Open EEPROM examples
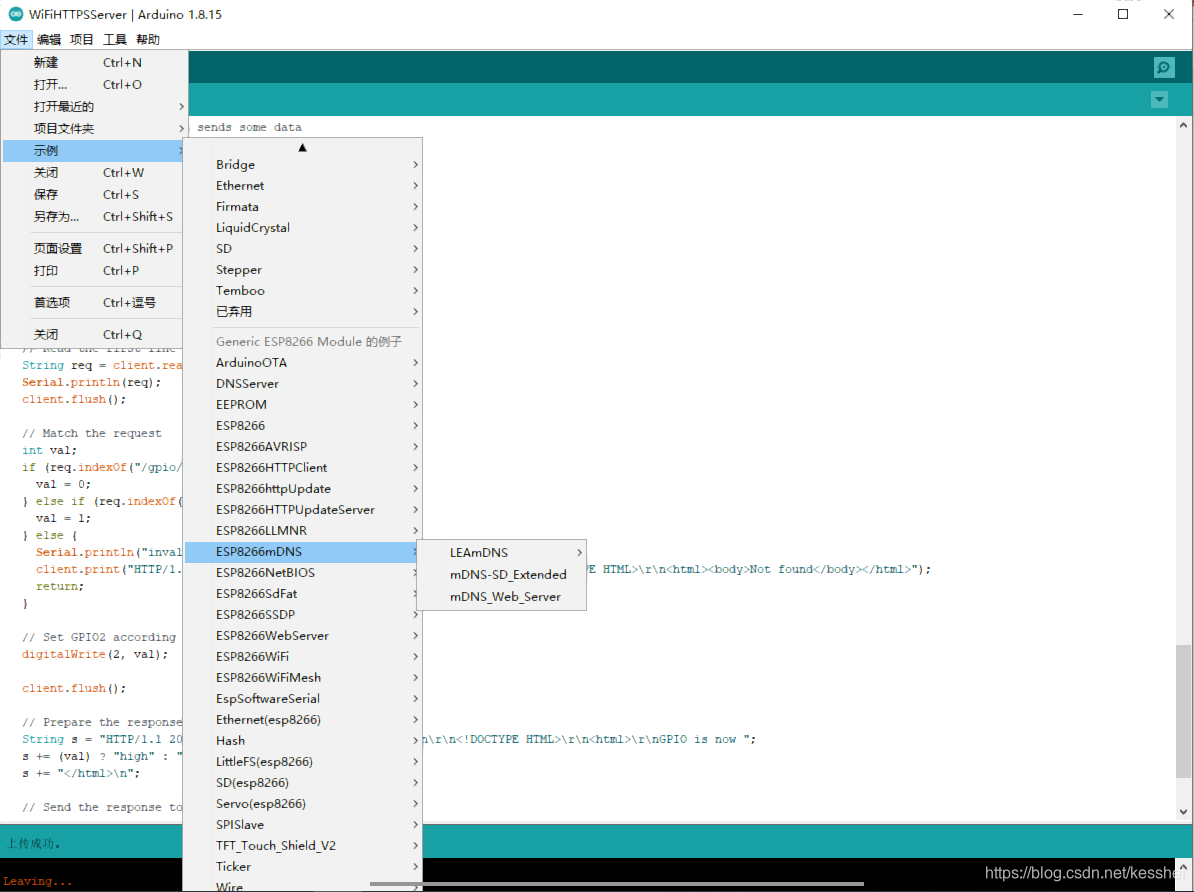The width and height of the screenshot is (1194, 892). (x=303, y=404)
